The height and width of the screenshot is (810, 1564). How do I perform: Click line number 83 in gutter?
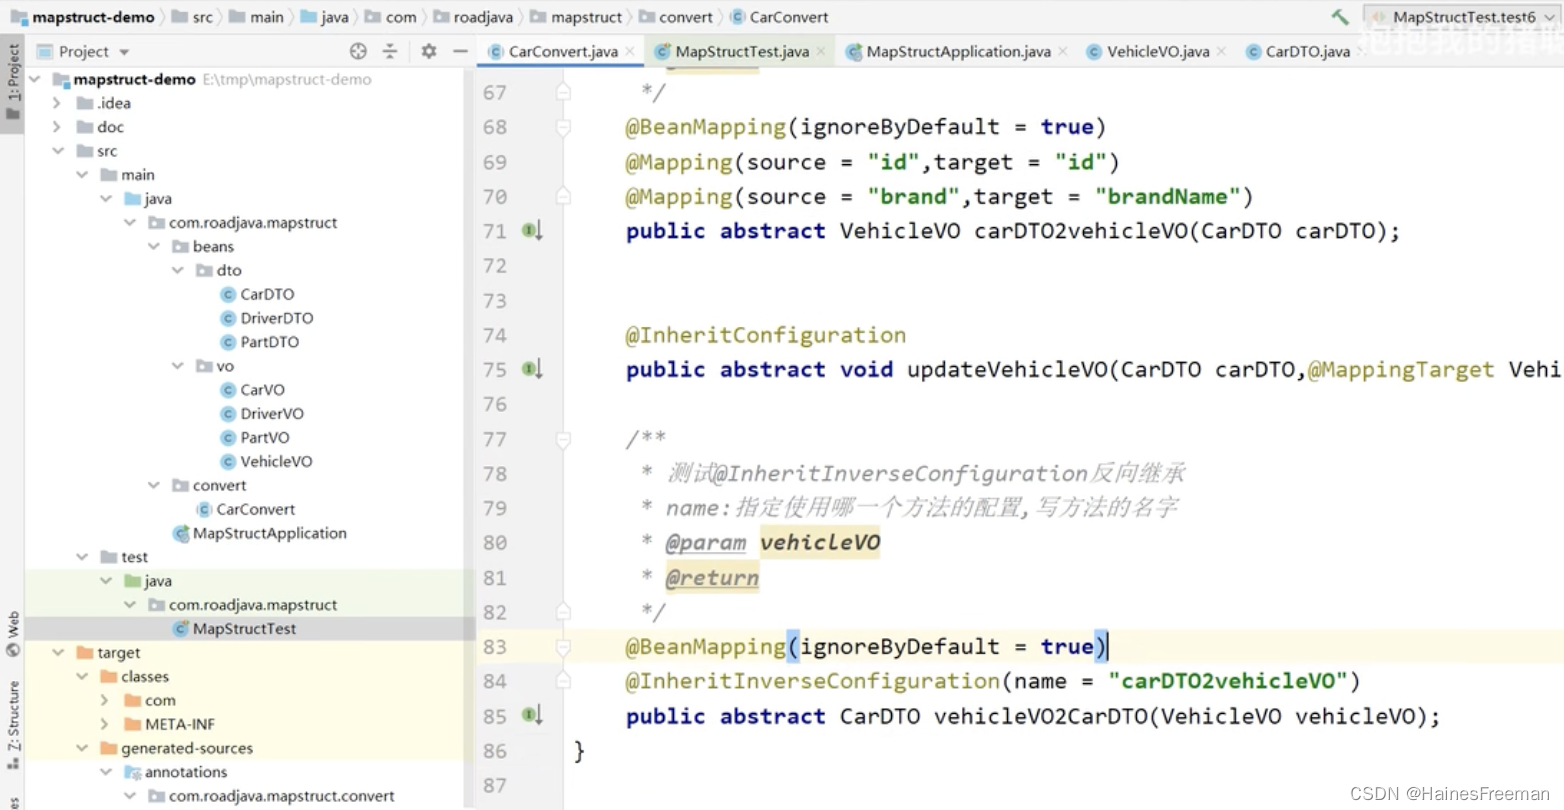click(494, 647)
